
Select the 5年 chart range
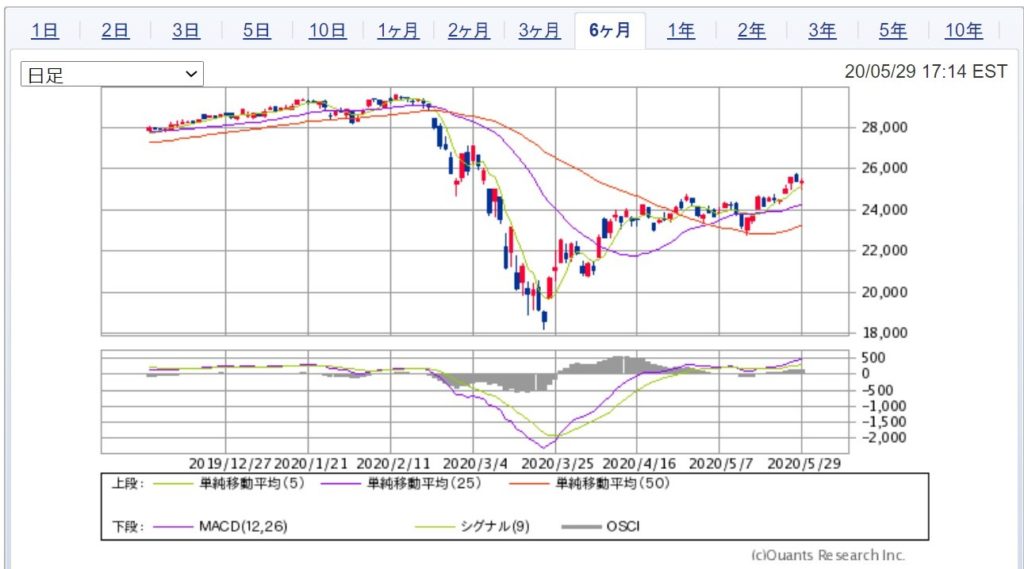[x=893, y=31]
